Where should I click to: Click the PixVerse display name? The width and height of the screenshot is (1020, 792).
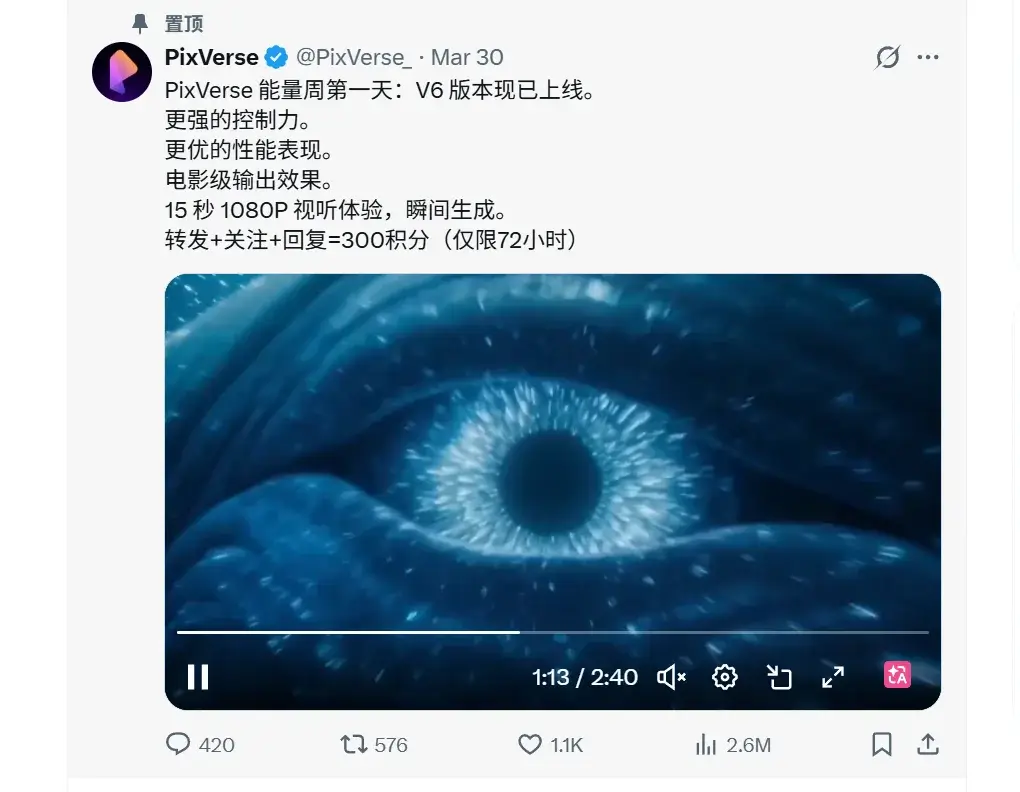(x=211, y=57)
